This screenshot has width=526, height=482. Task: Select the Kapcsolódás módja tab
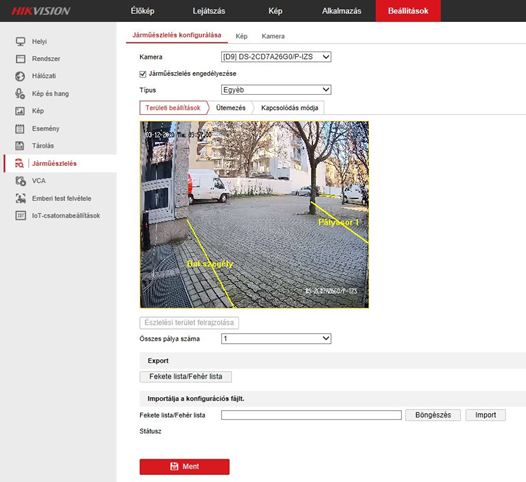[290, 108]
